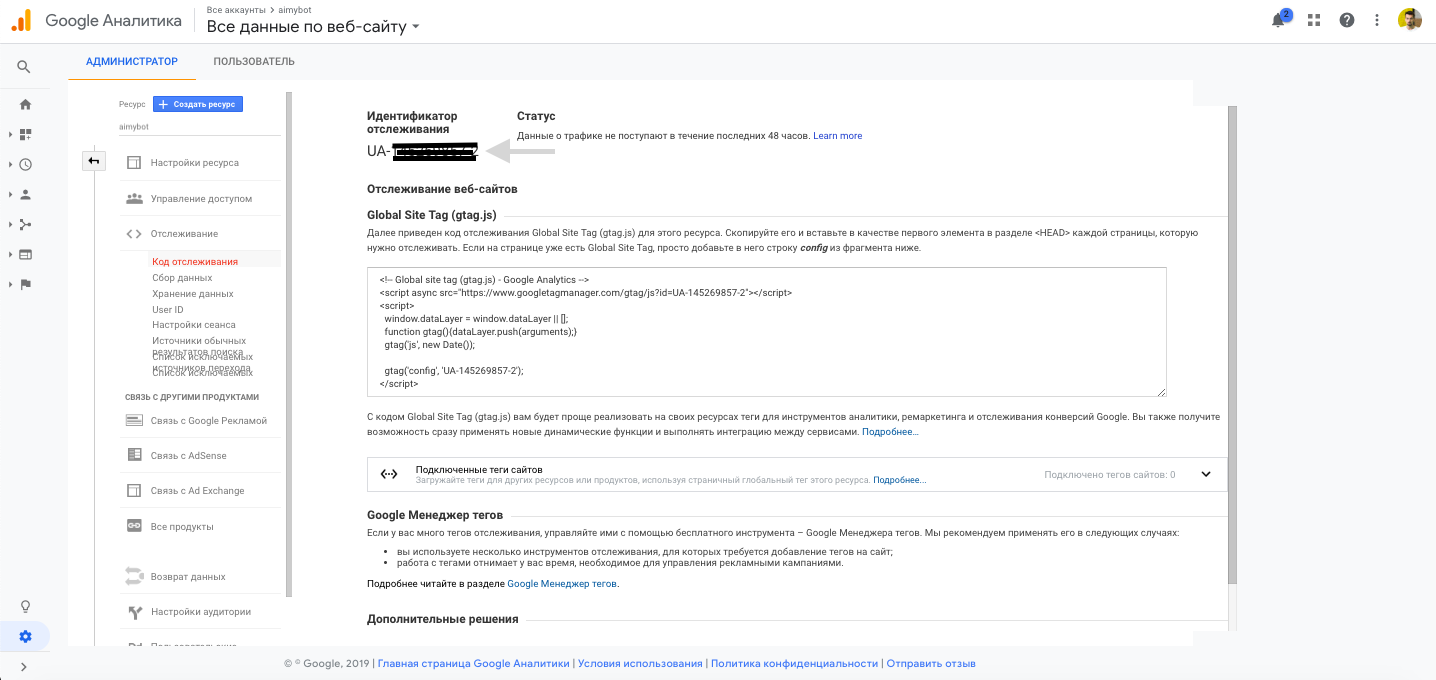1436x680 pixels.
Task: Select the АДМИНИСТРАТОР tab
Action: tap(132, 62)
